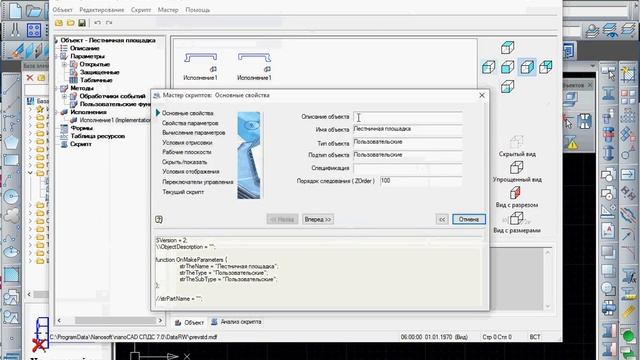Go to Переключатели управления wizard step
Image resolution: width=640 pixels, height=360 pixels.
pos(198,182)
